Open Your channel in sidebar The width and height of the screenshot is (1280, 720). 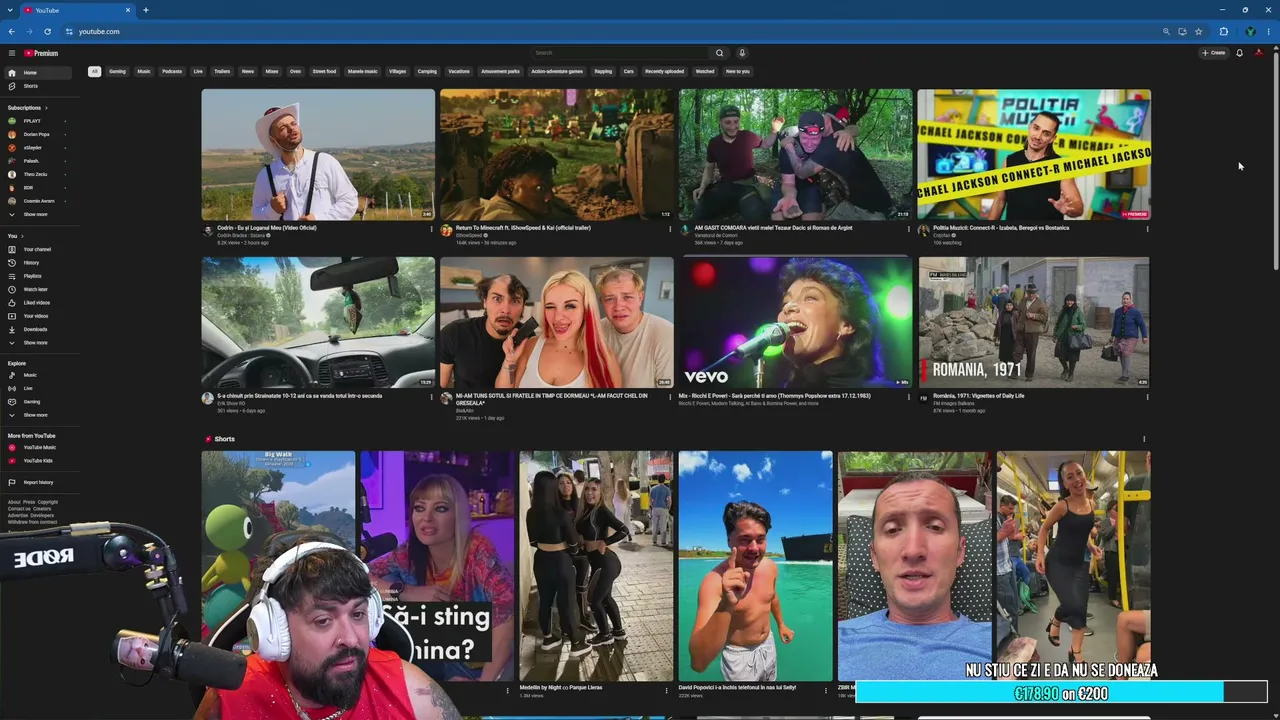(37, 249)
